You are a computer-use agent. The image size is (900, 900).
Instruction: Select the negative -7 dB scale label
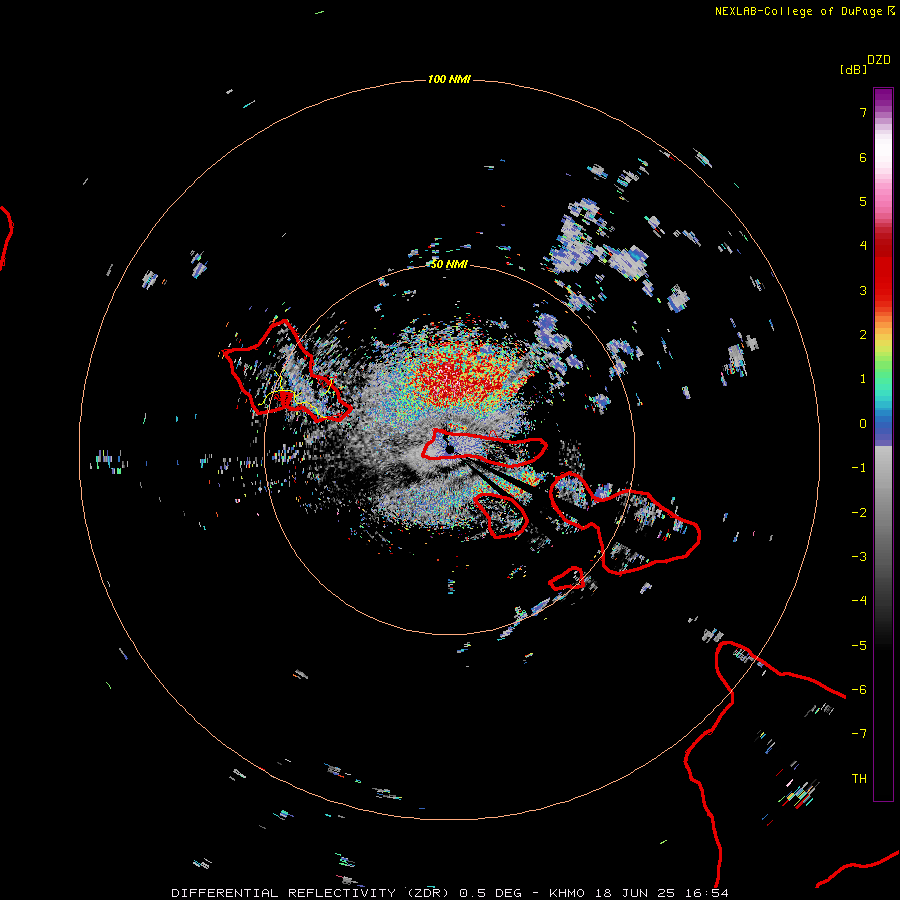859,734
